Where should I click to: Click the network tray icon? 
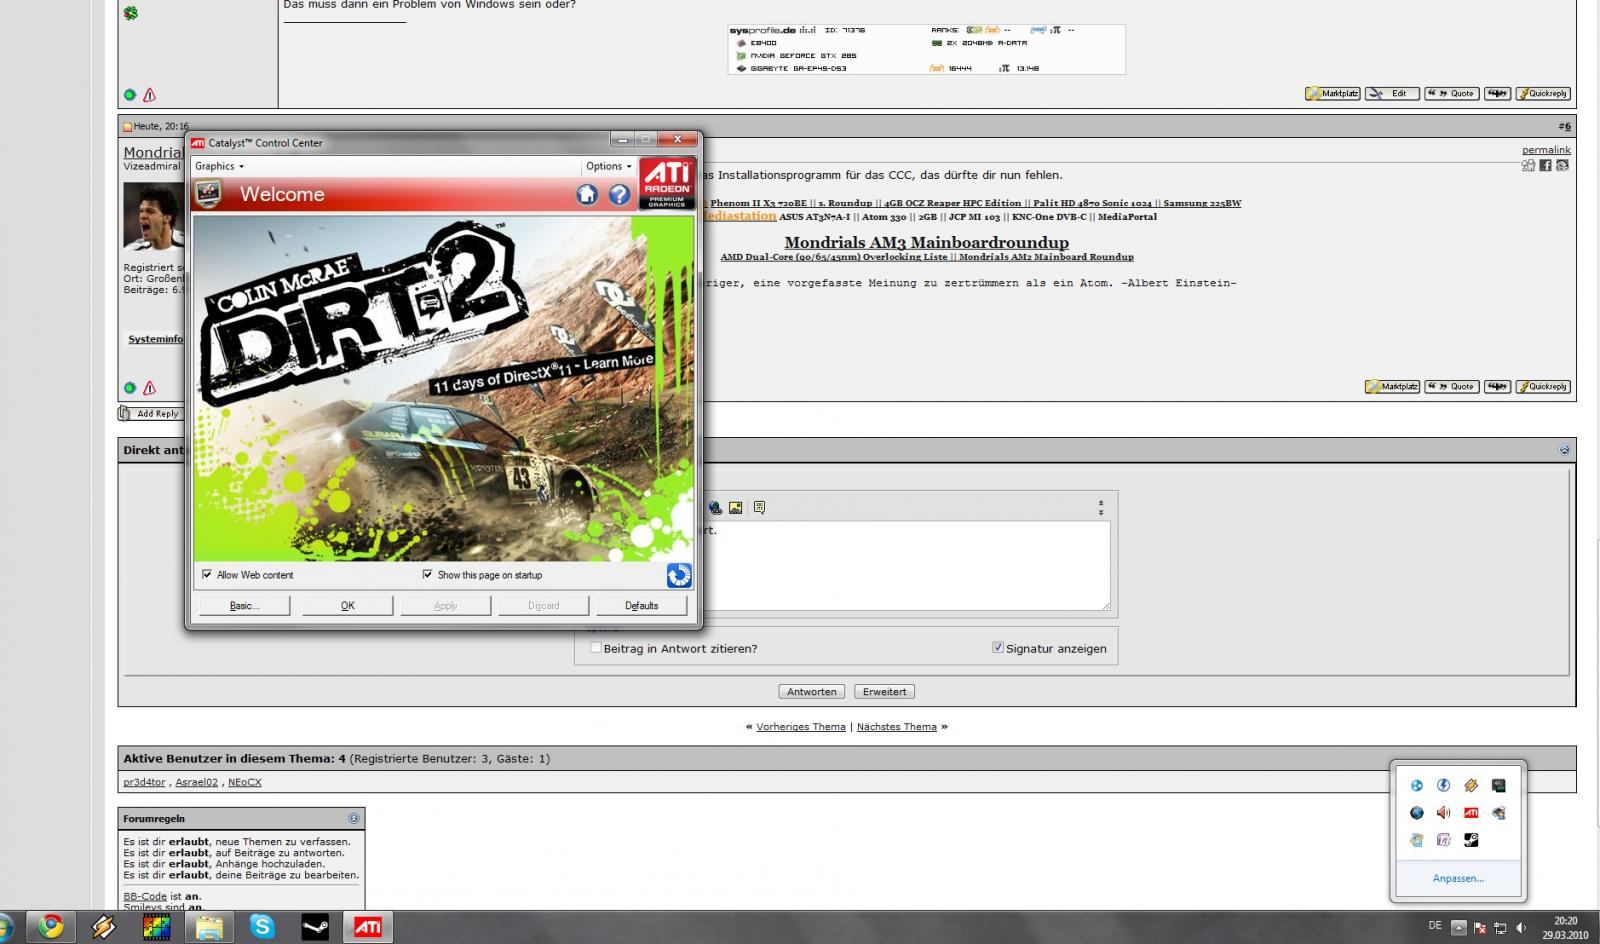click(1500, 927)
